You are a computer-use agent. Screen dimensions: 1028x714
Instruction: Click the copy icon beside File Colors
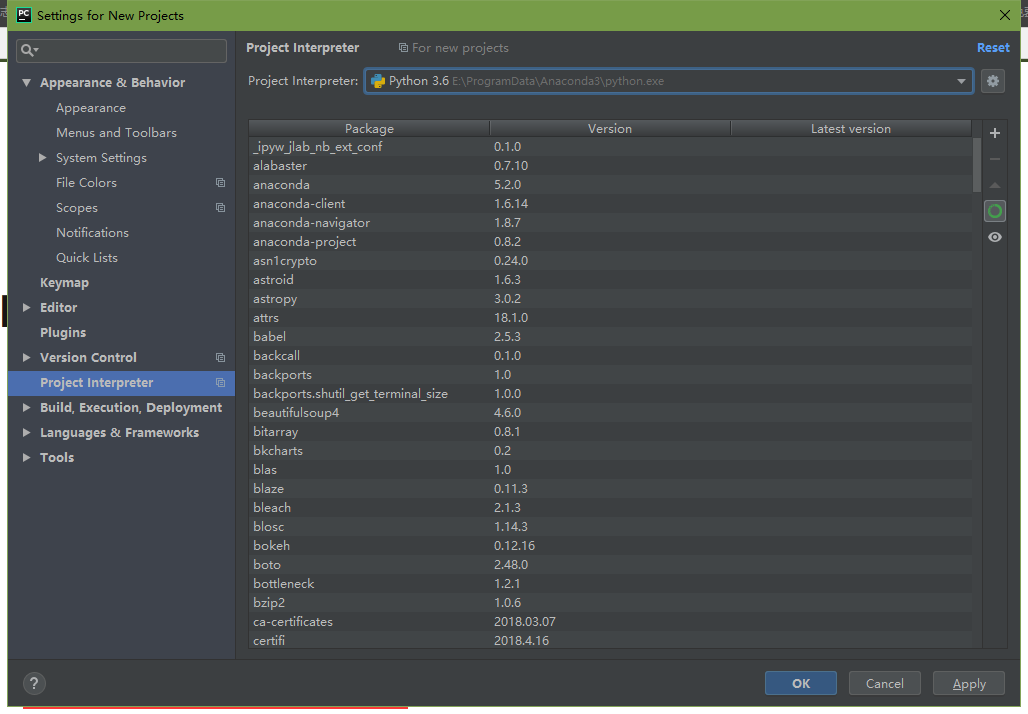[x=220, y=183]
